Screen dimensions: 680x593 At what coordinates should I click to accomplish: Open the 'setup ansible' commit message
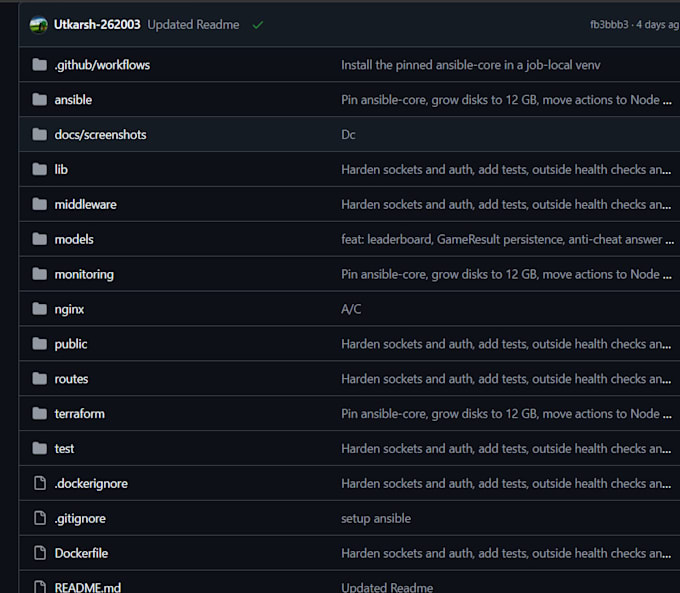pyautogui.click(x=376, y=518)
